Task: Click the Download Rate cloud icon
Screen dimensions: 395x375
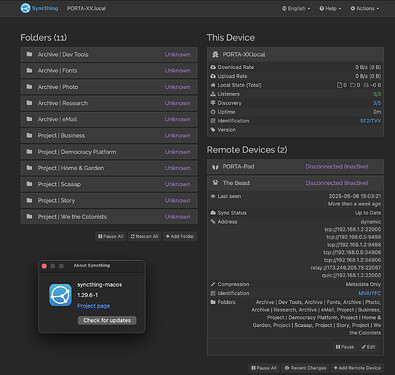Action: click(213, 67)
